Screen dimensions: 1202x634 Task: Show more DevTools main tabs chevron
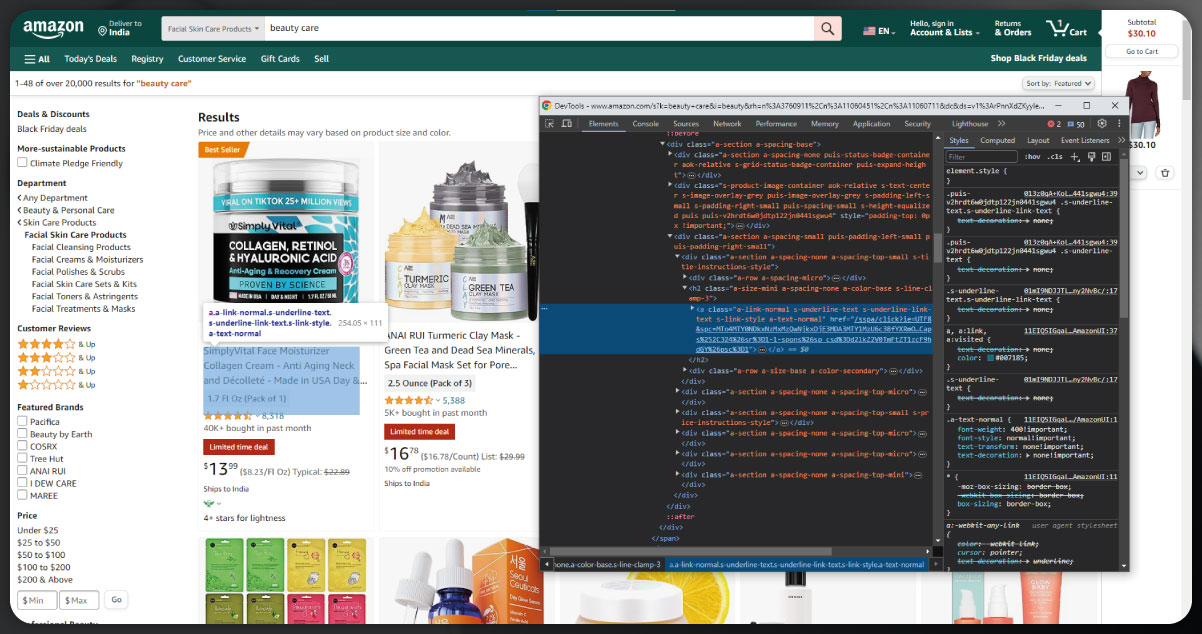(x=1000, y=124)
